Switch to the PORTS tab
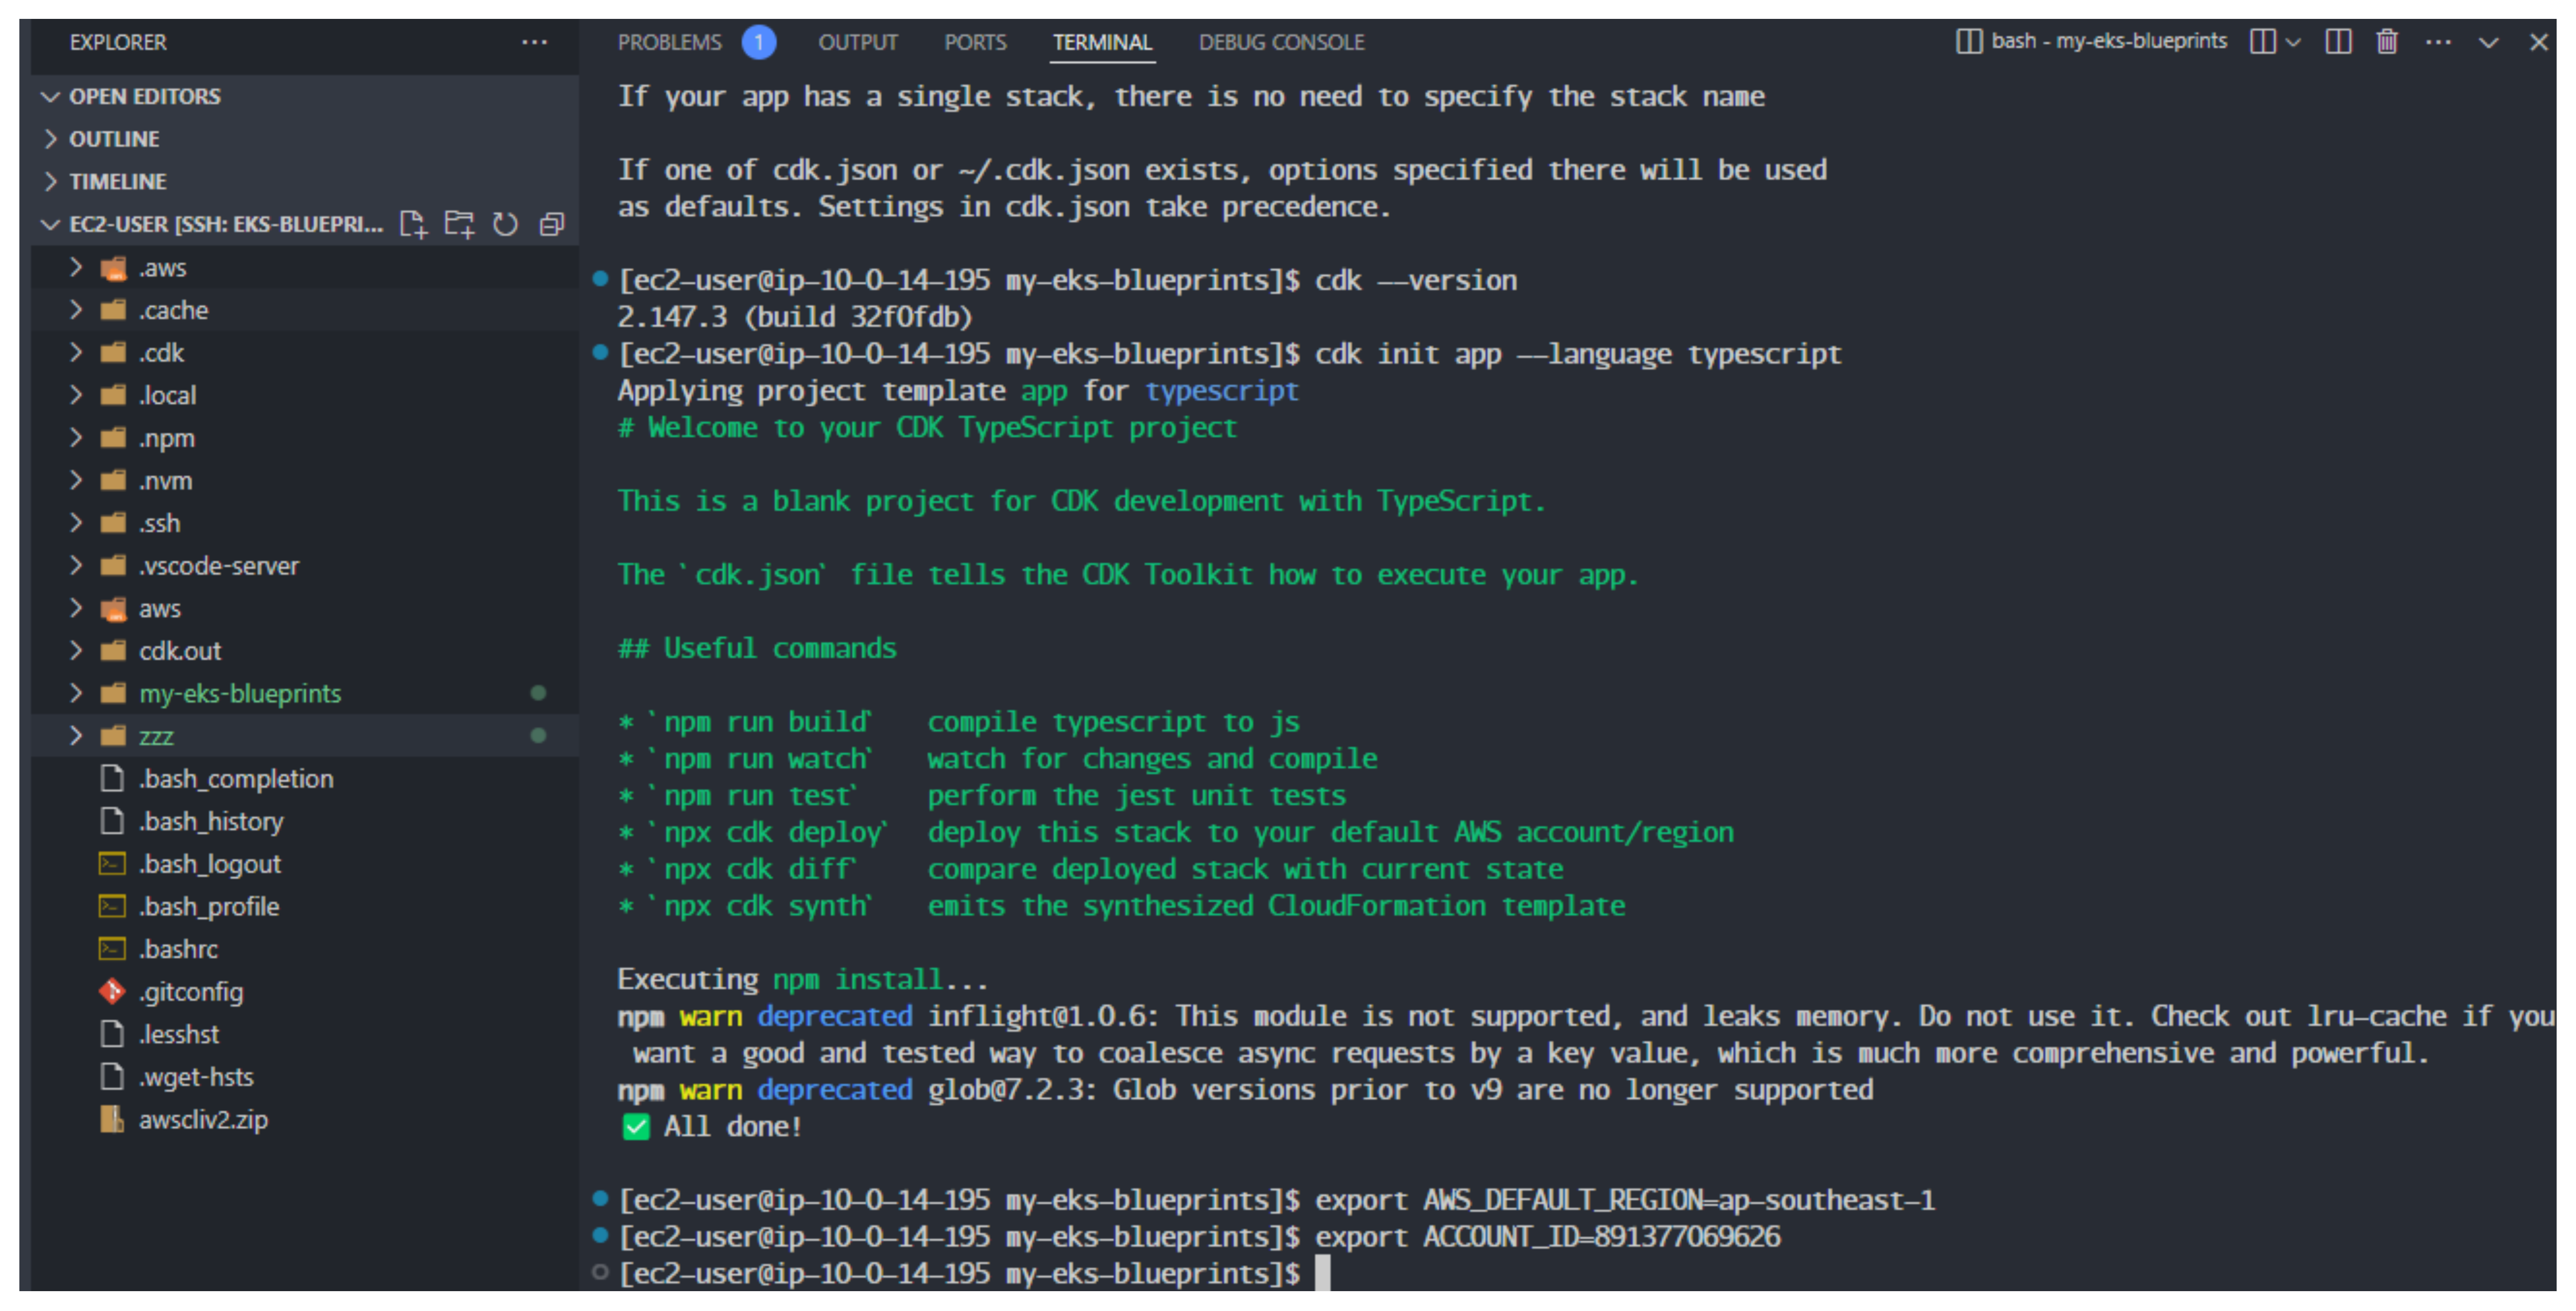Viewport: 2576px width, 1311px height. pos(975,42)
